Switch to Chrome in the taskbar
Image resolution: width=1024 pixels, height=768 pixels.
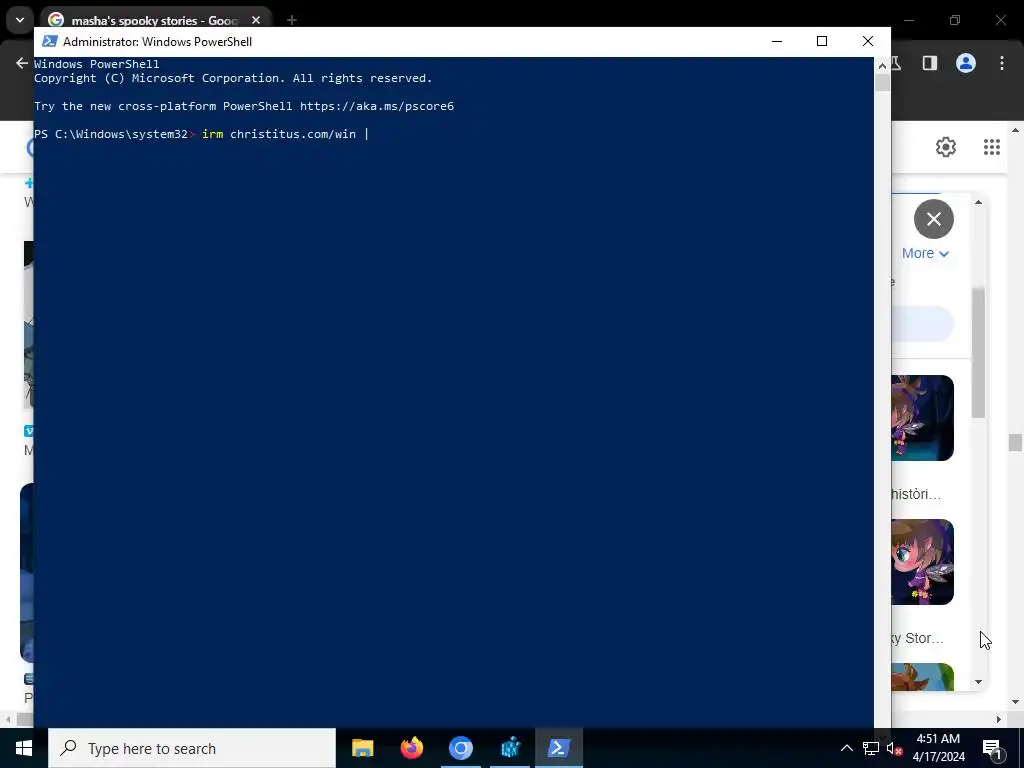pos(460,748)
